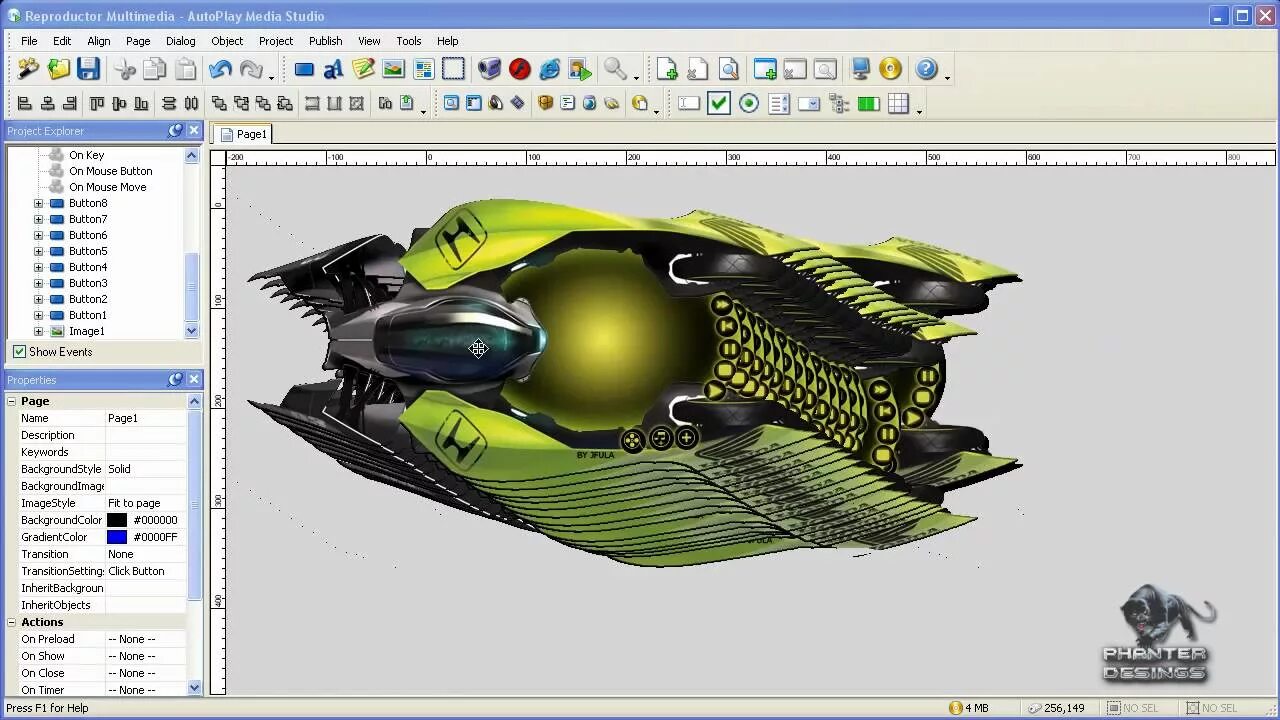Add a new dialog with the window-plus icon
Image resolution: width=1280 pixels, height=720 pixels.
765,69
